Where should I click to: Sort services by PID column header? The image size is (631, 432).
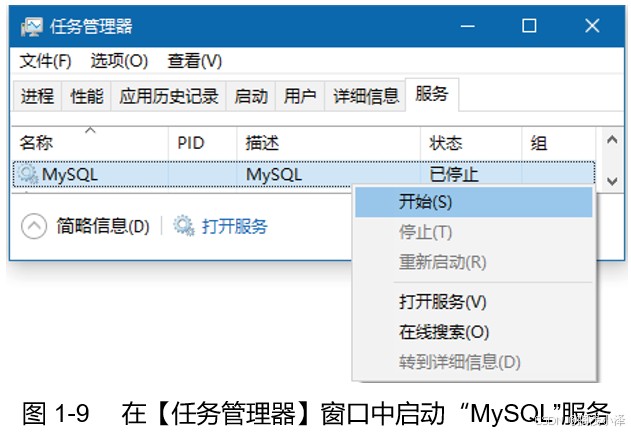click(203, 143)
